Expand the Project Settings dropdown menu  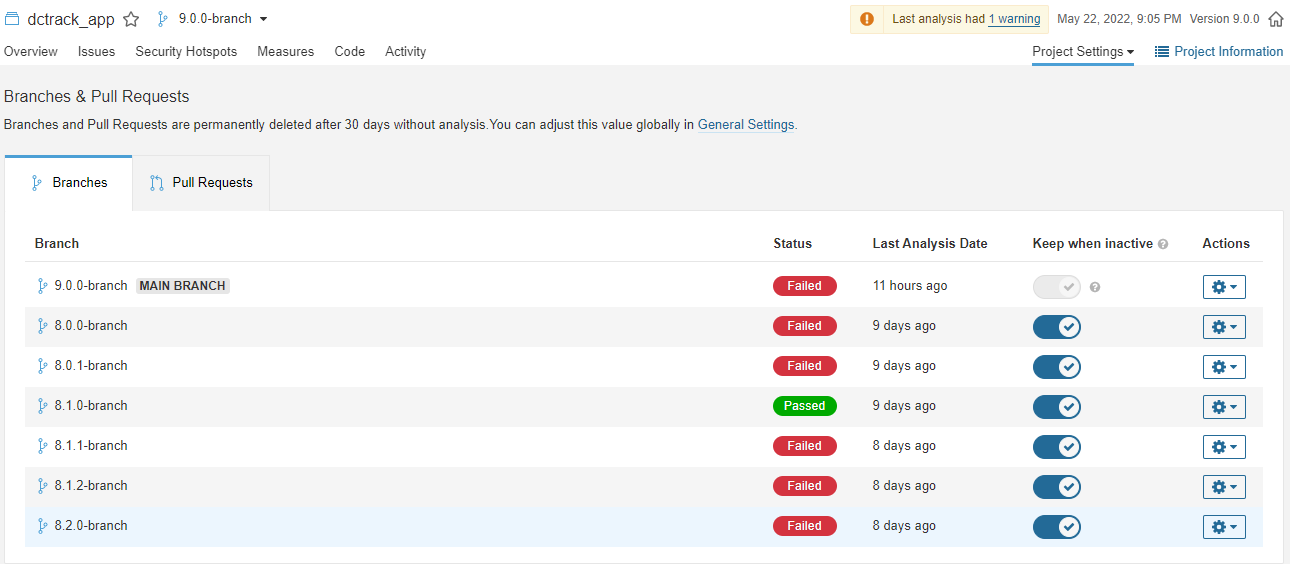[x=1082, y=52]
